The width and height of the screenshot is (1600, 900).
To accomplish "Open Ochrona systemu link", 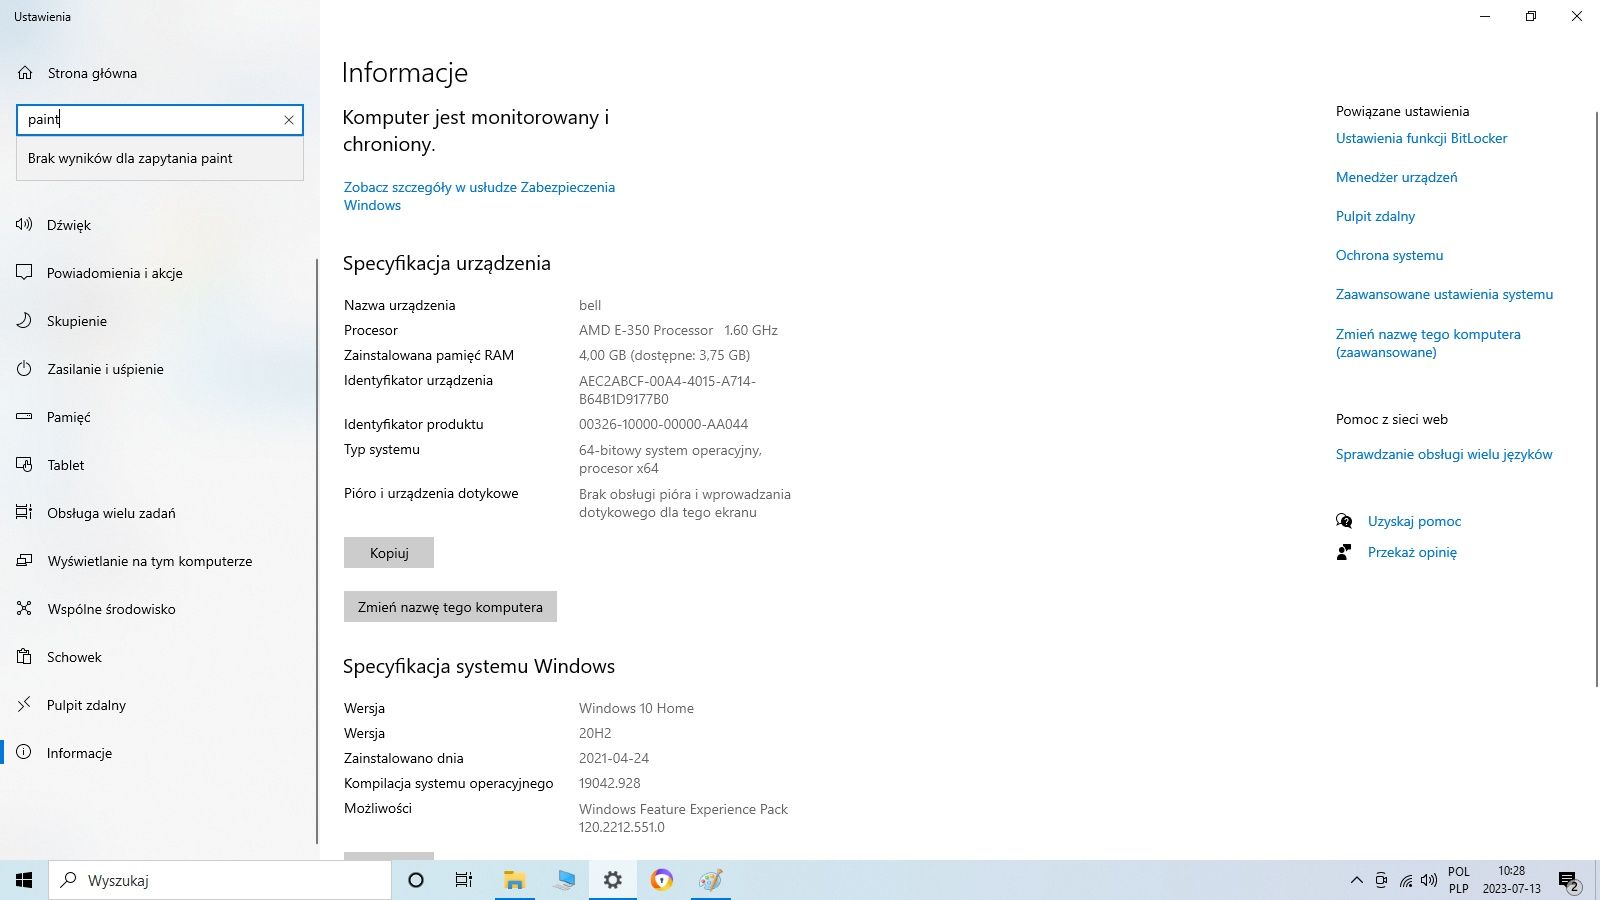I will pyautogui.click(x=1389, y=255).
